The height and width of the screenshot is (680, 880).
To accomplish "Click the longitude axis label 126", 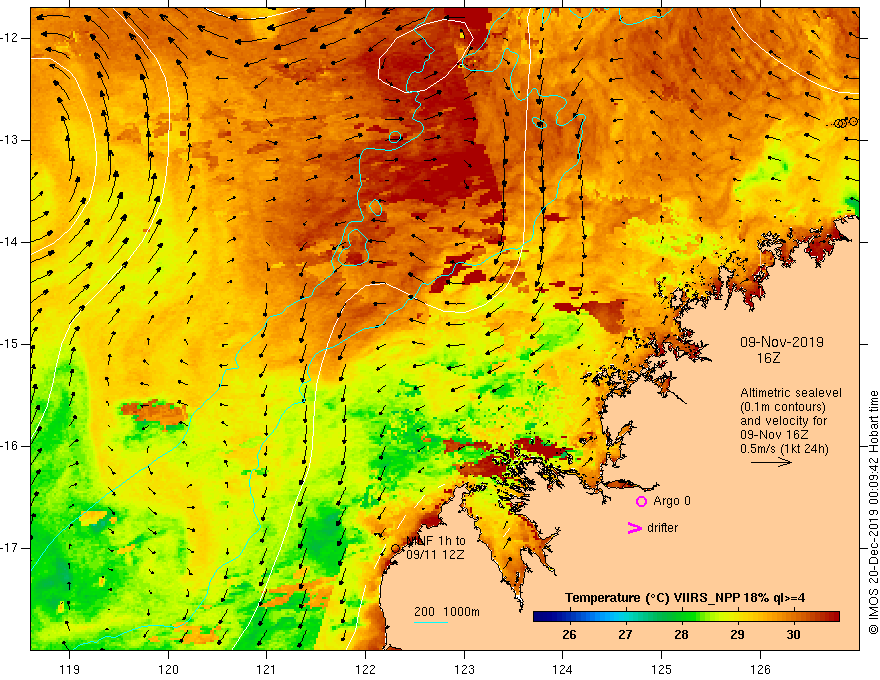I will click(x=760, y=669).
